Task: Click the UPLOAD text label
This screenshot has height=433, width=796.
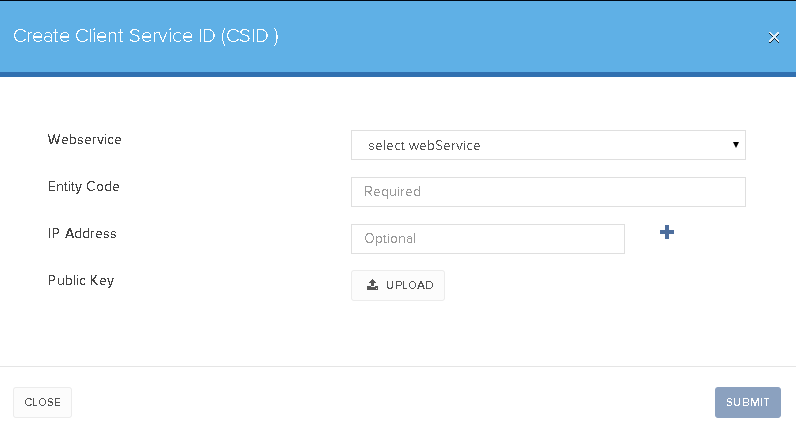Action: [x=410, y=285]
